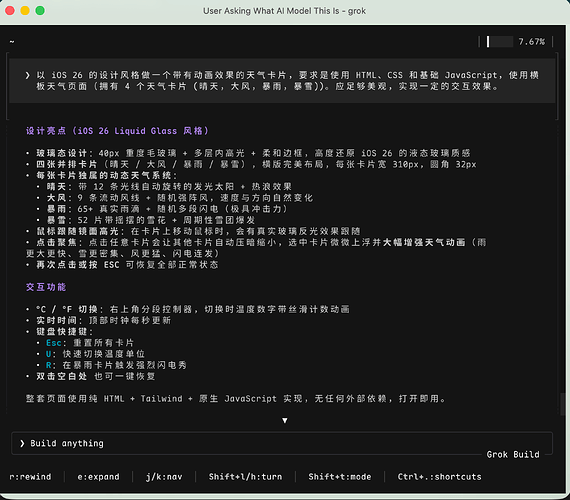Click the cyan 'U' shortcut text
The width and height of the screenshot is (570, 500).
[x=48, y=354]
